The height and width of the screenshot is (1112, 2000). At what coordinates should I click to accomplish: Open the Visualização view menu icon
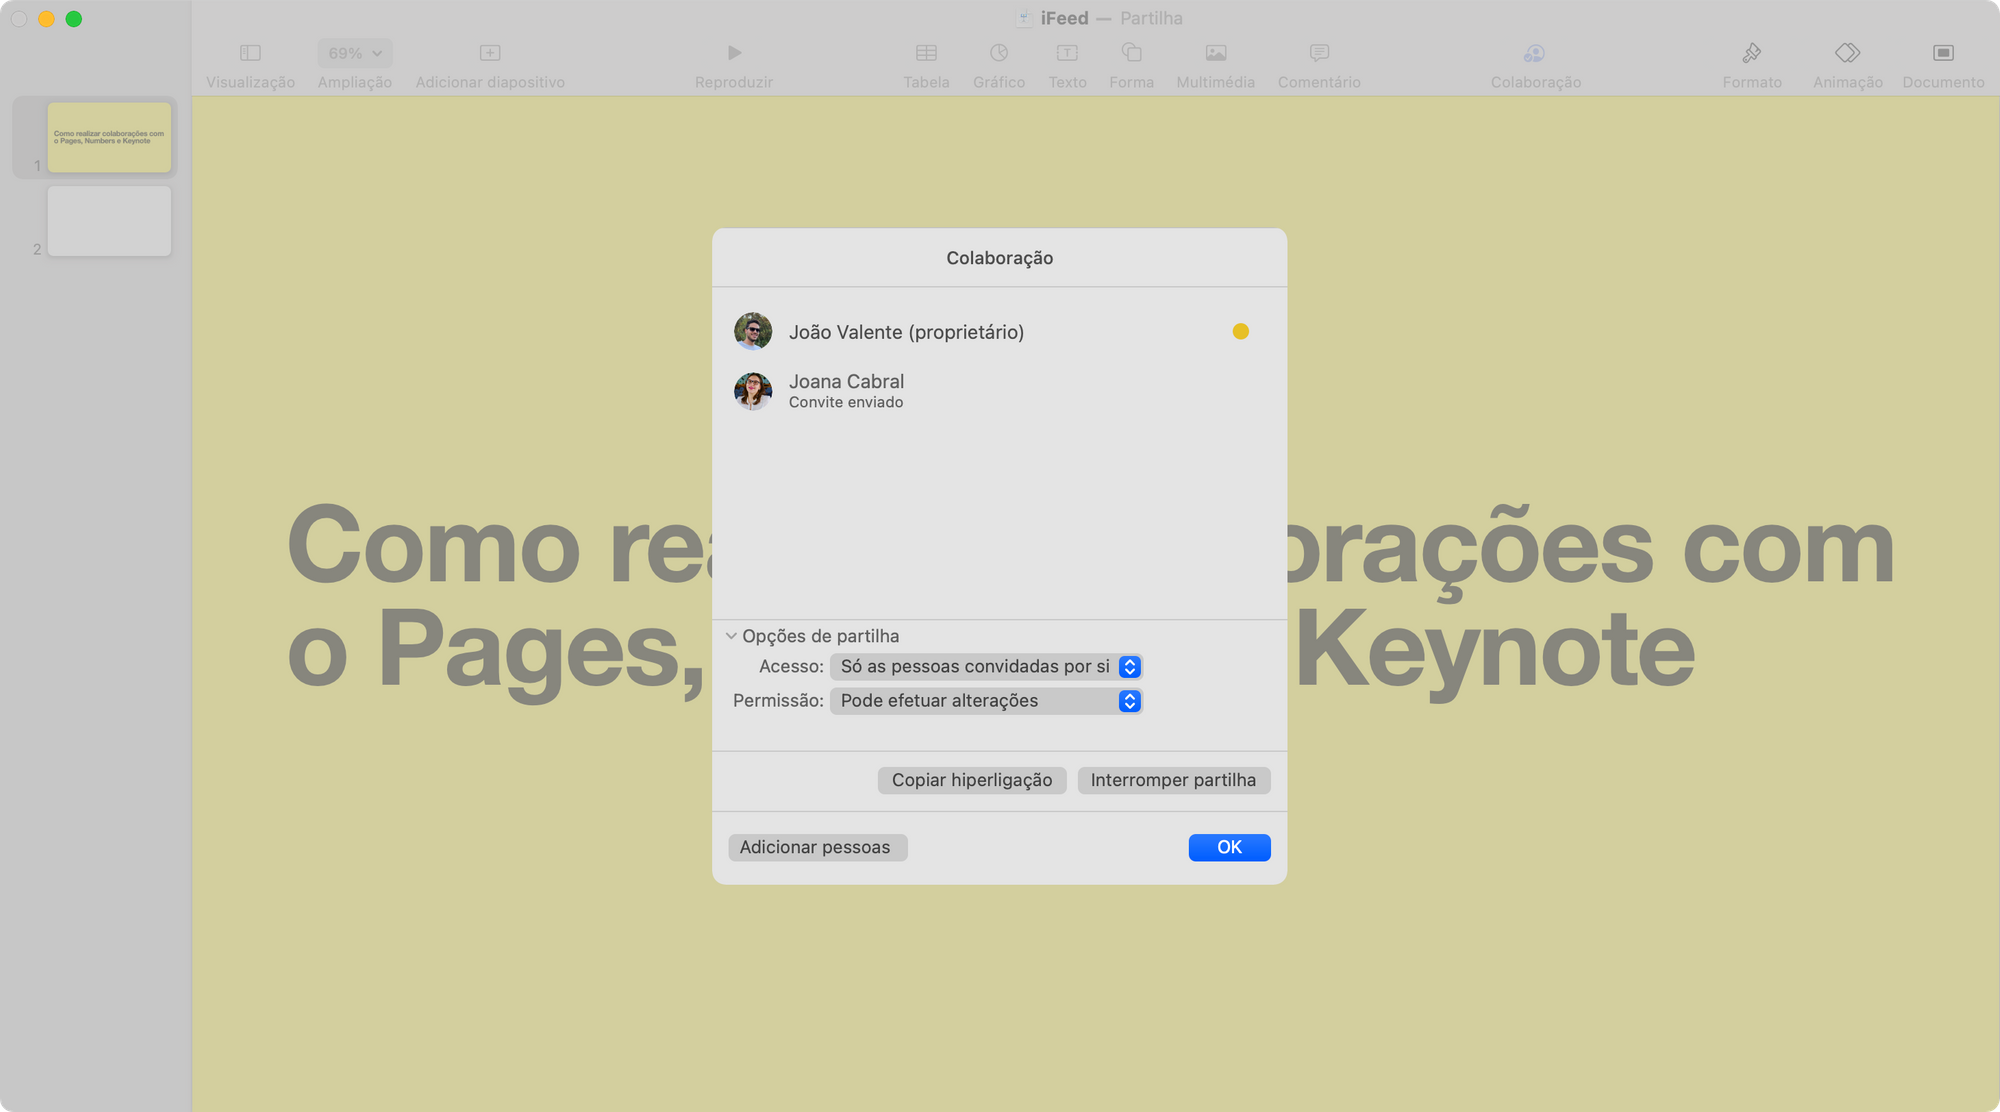click(x=250, y=53)
